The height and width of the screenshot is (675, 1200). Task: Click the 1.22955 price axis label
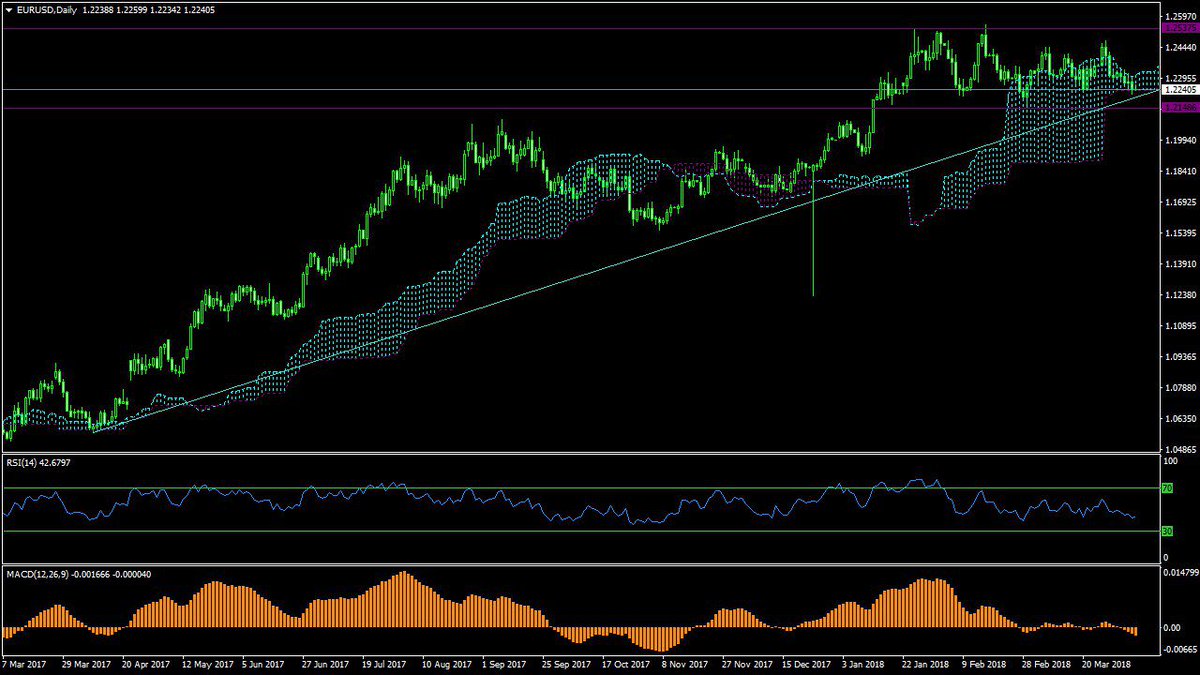(x=1179, y=78)
